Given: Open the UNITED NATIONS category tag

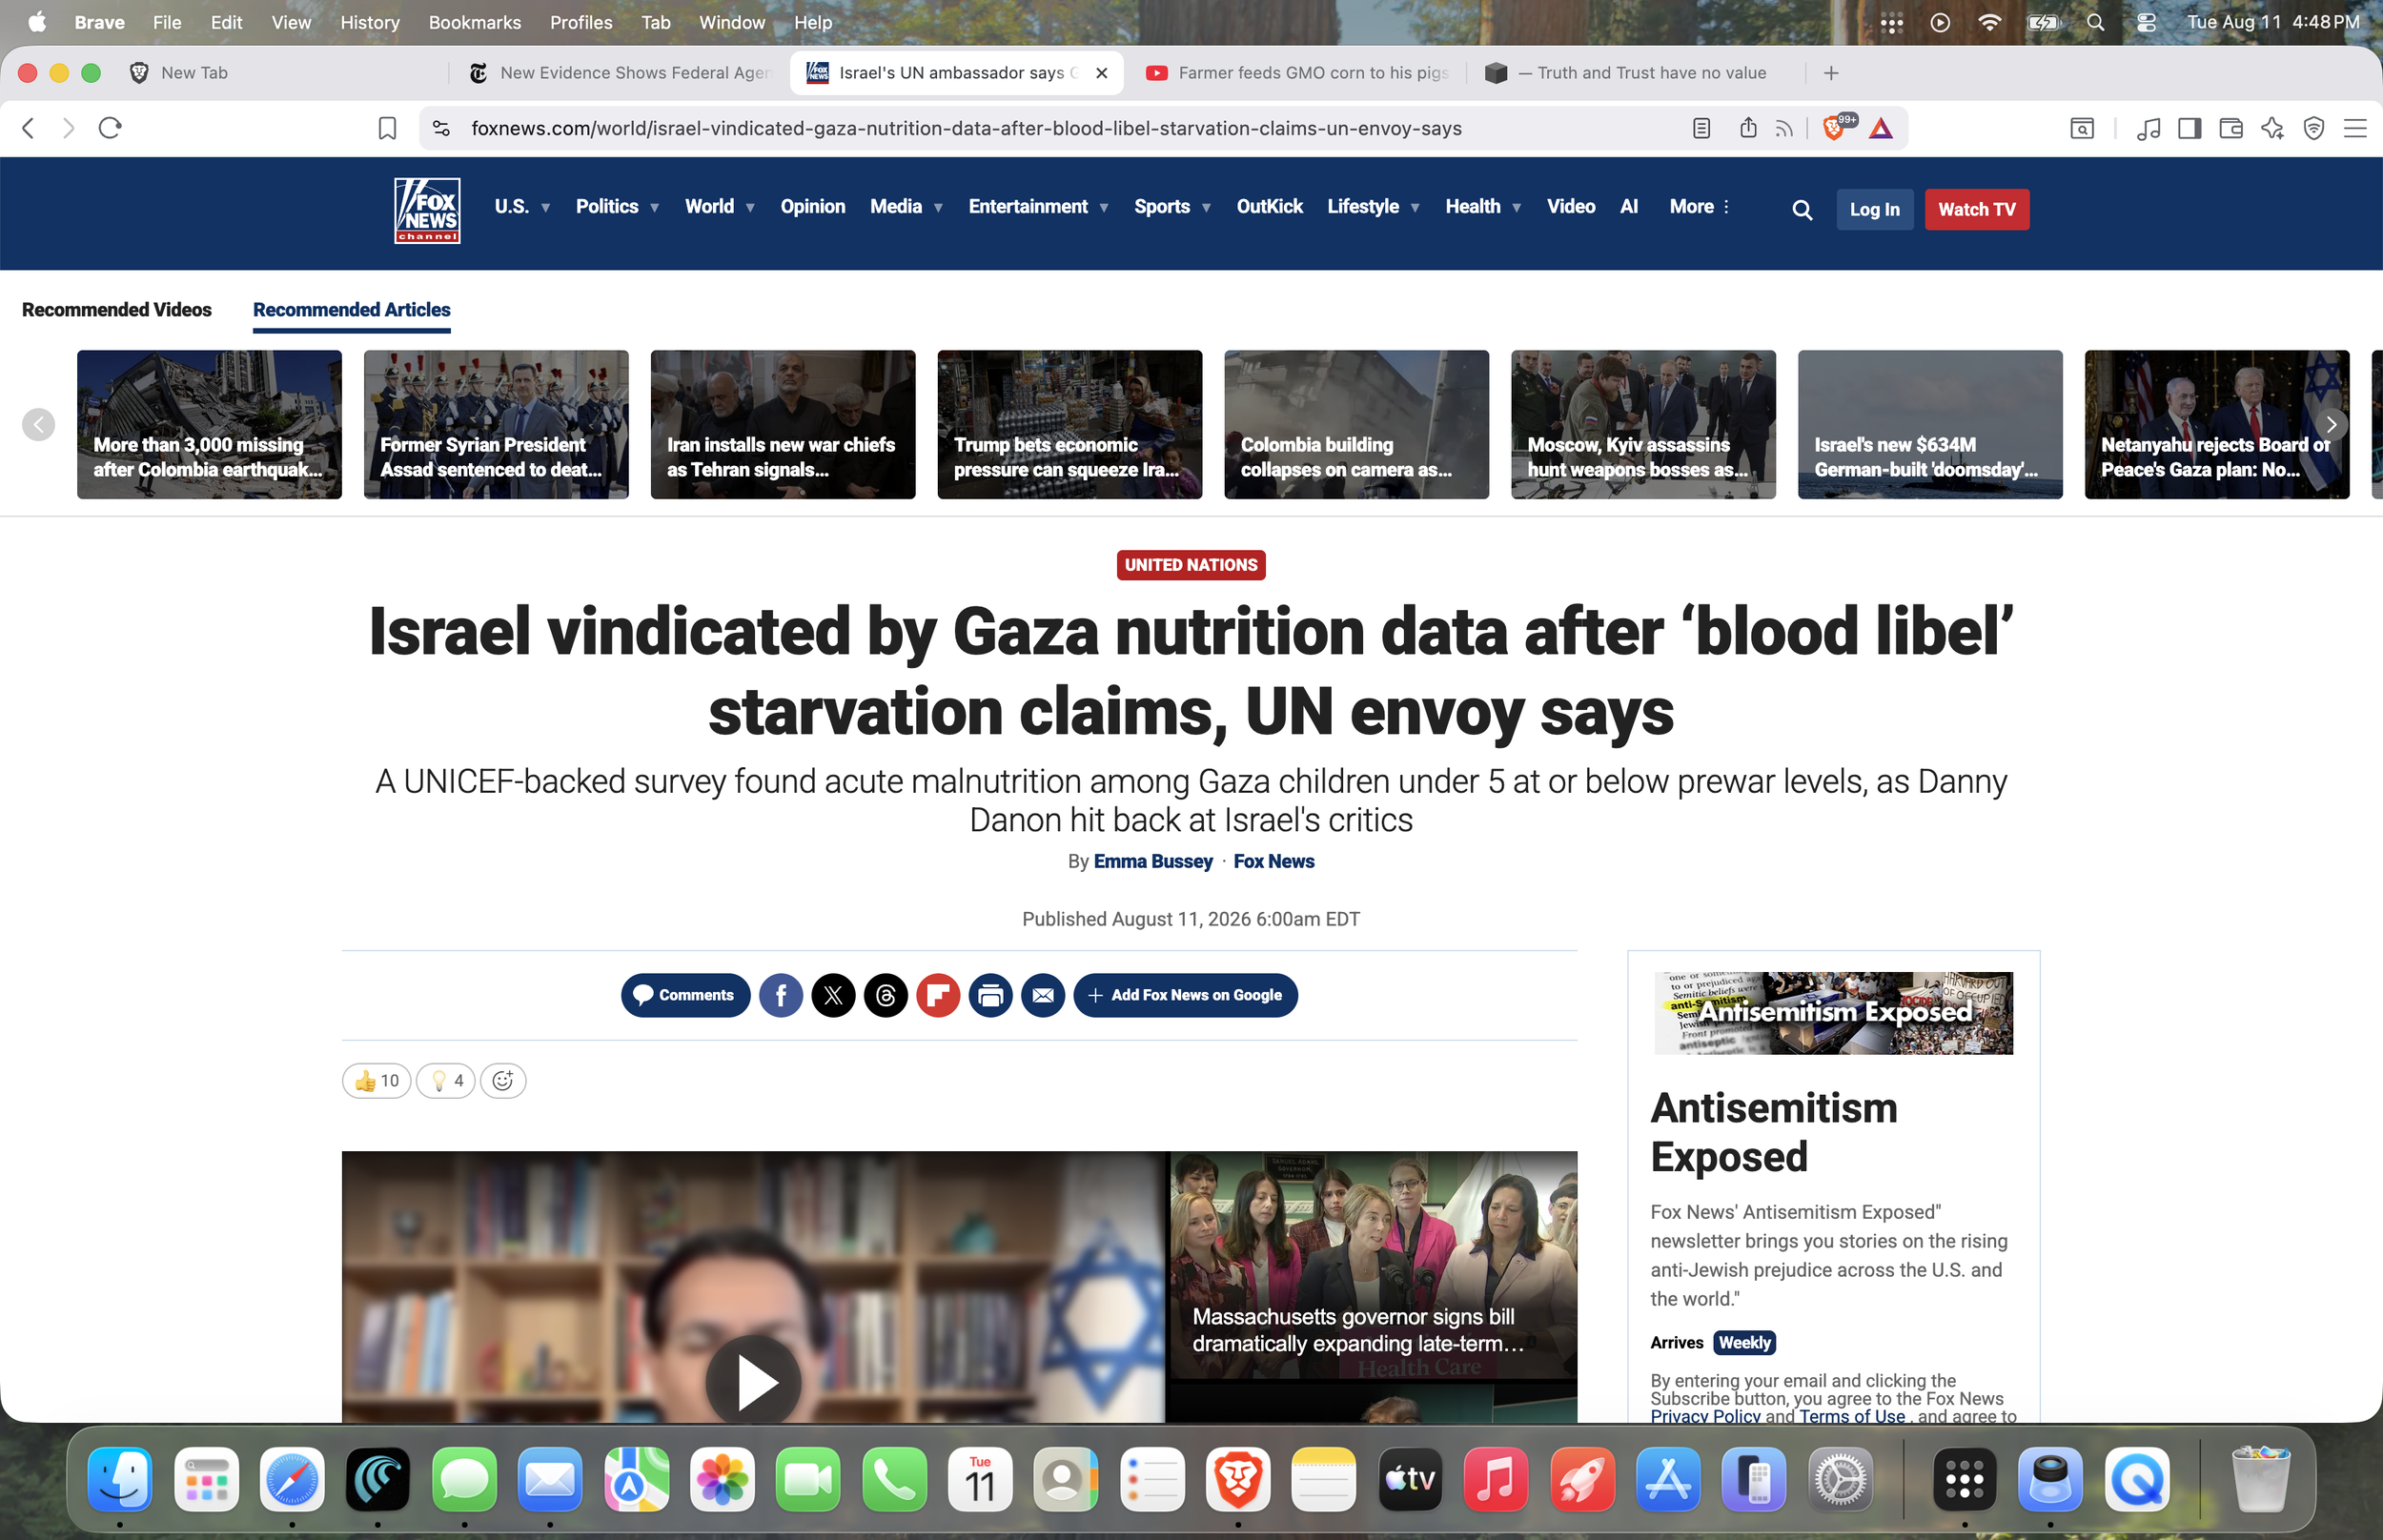Looking at the screenshot, I should click(1191, 565).
